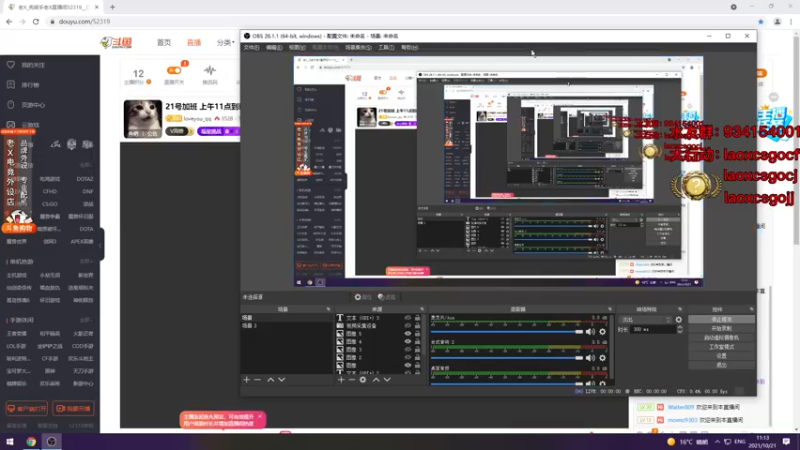Show hidden system tray icons chevron
Screen dimensions: 800x450
coord(717,441)
